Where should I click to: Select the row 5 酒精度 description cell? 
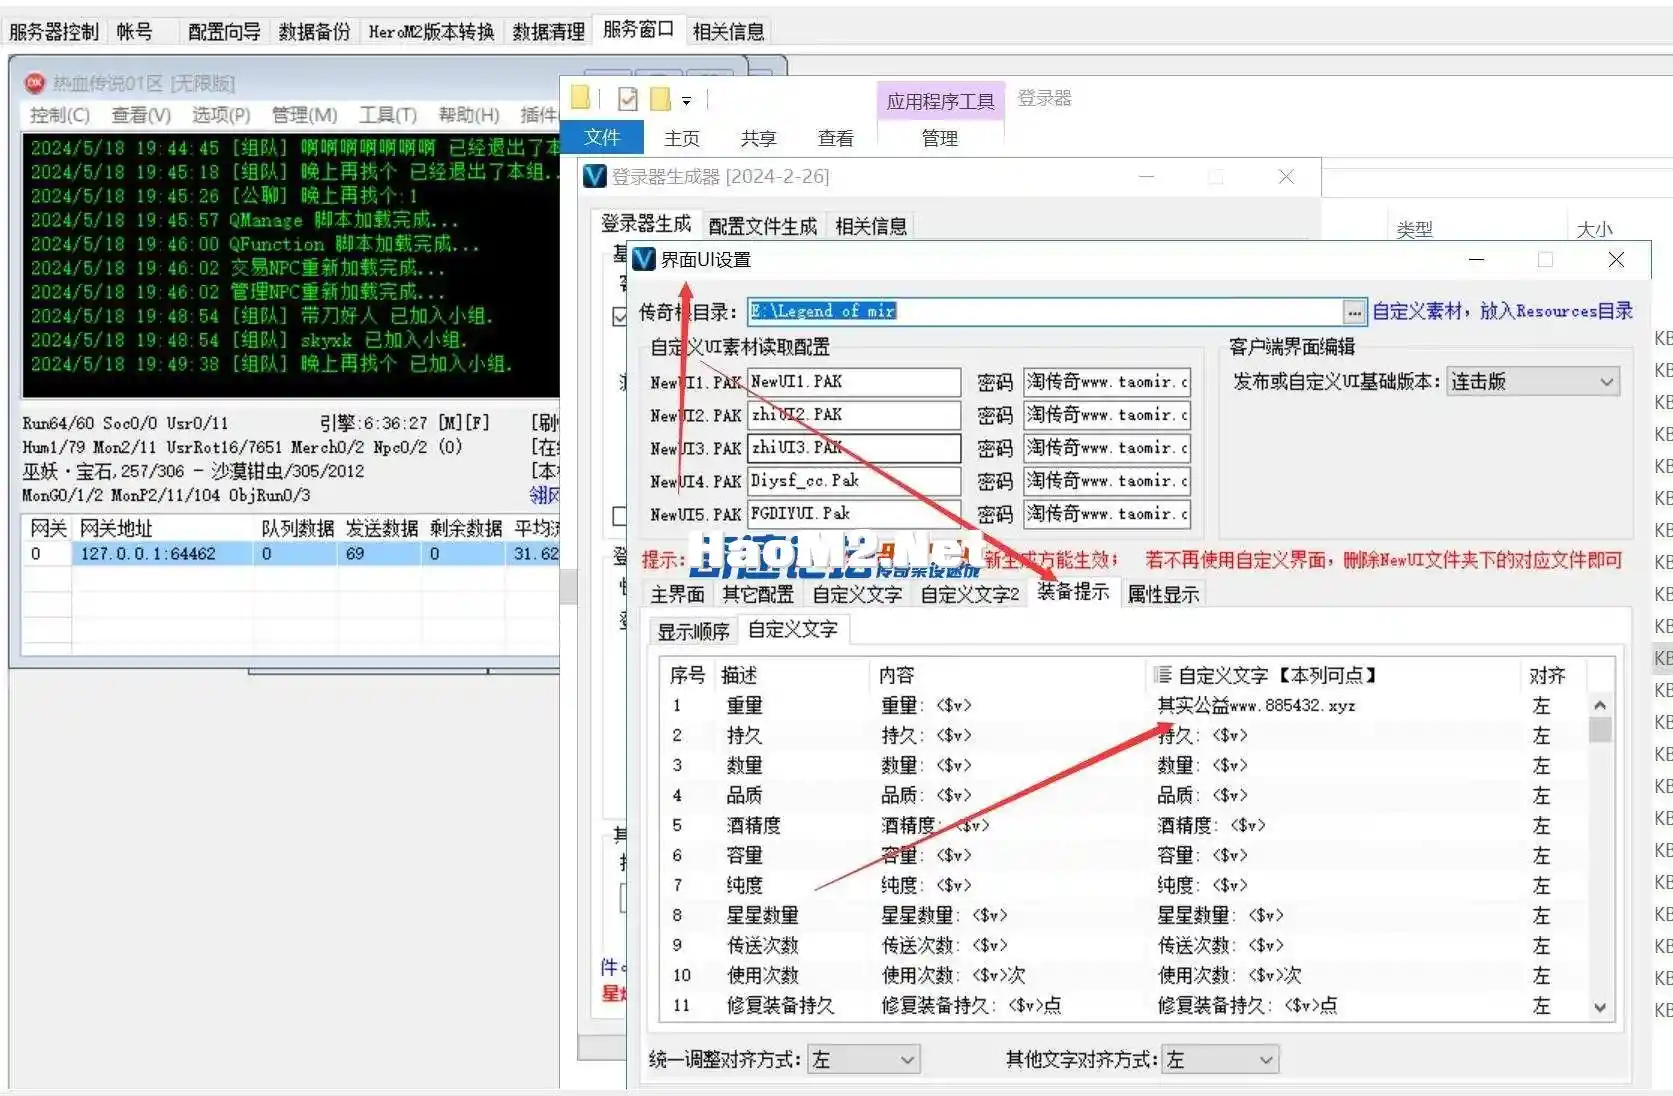[x=753, y=826]
